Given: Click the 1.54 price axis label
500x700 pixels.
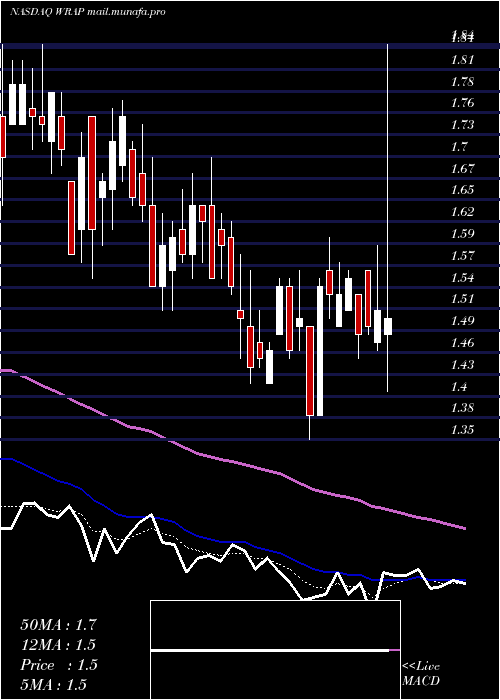Looking at the screenshot, I should tap(462, 277).
